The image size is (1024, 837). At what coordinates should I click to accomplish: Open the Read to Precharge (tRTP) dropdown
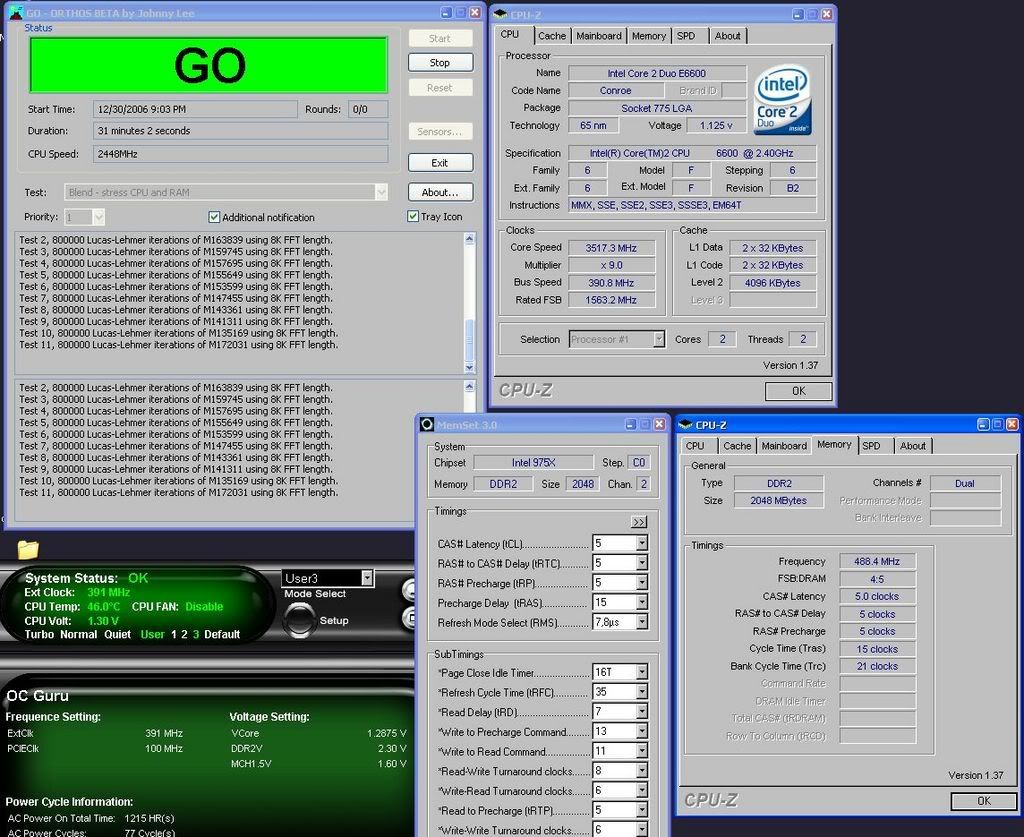642,810
